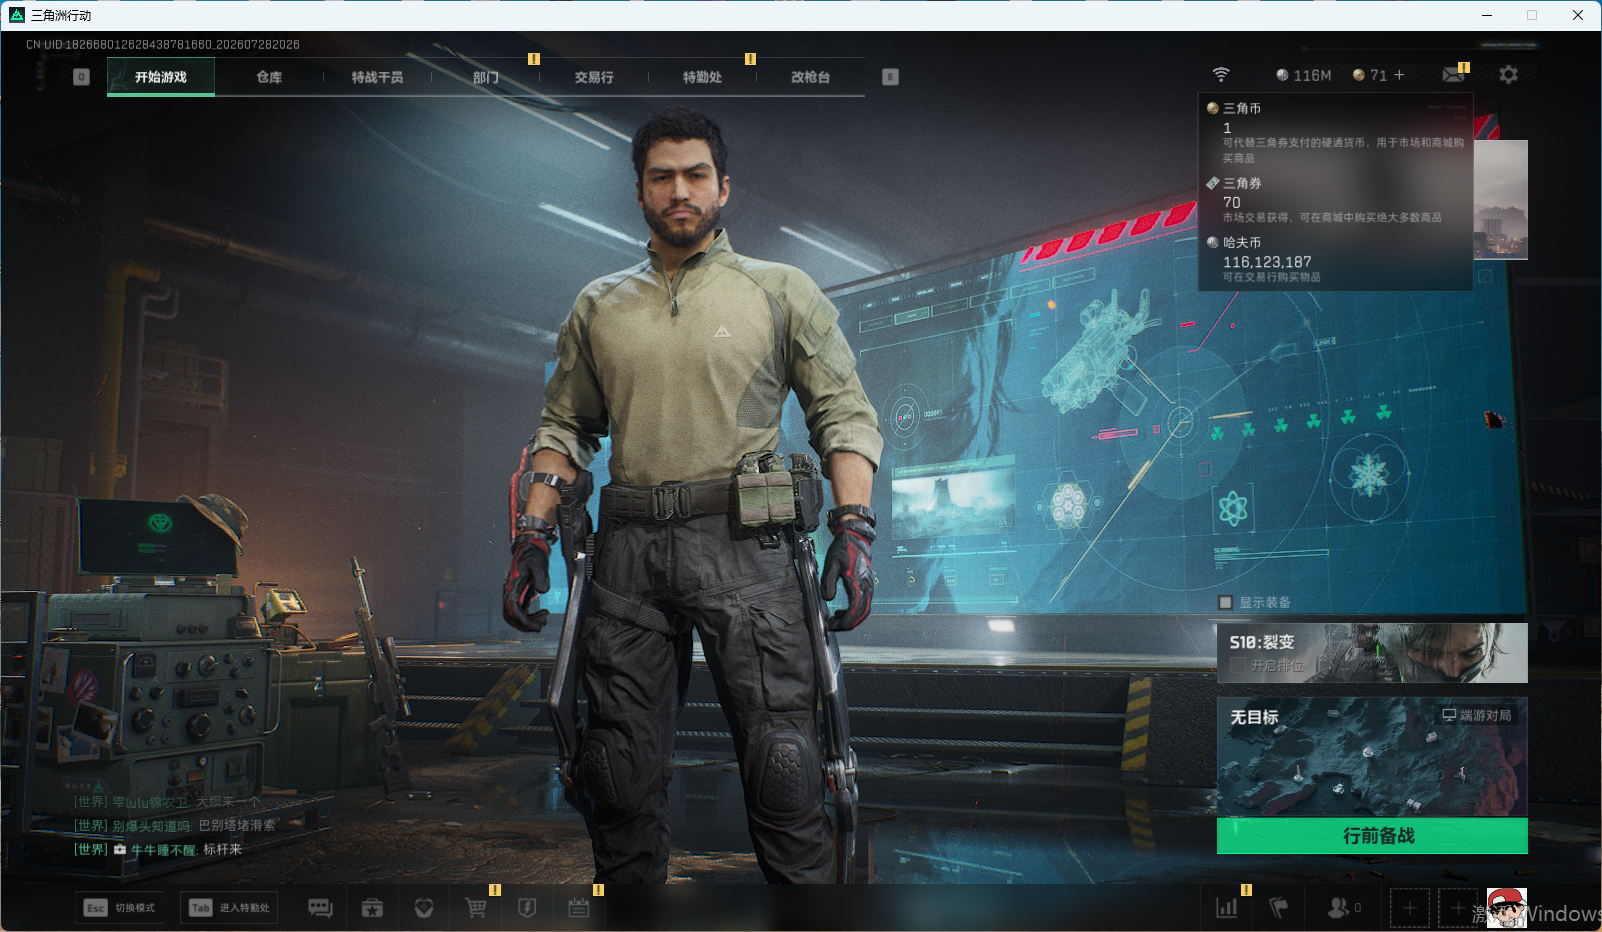This screenshot has height=932, width=1602.
Task: Open the S10:裂变 season banner
Action: pyautogui.click(x=1372, y=653)
